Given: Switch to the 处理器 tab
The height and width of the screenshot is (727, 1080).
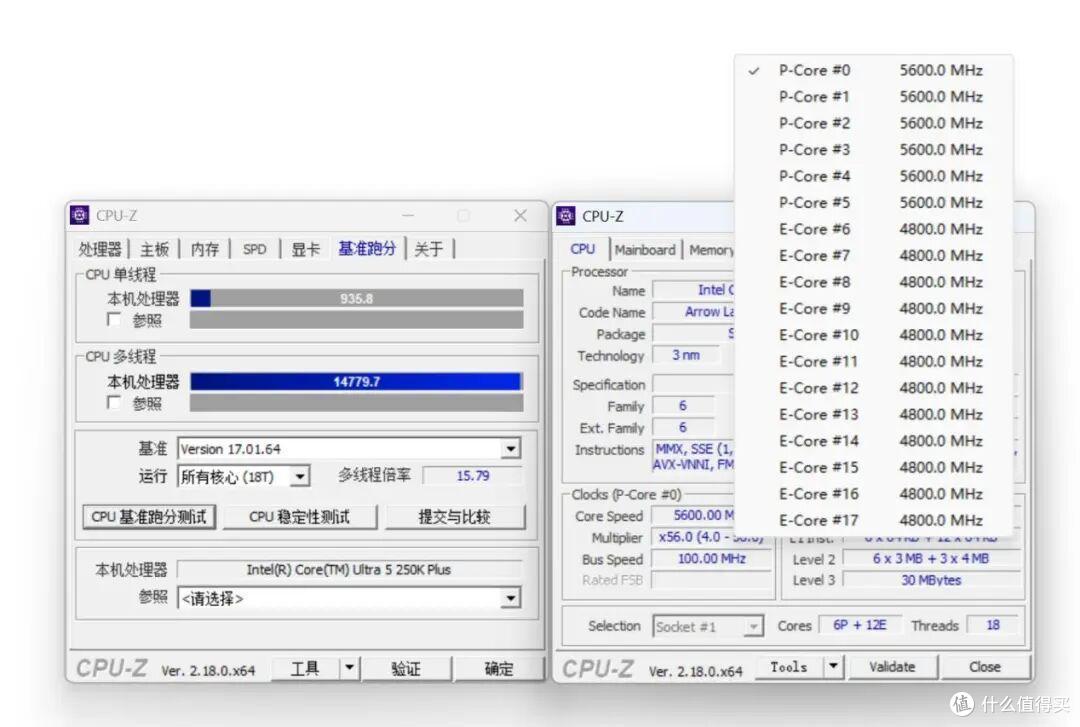Looking at the screenshot, I should pos(100,249).
